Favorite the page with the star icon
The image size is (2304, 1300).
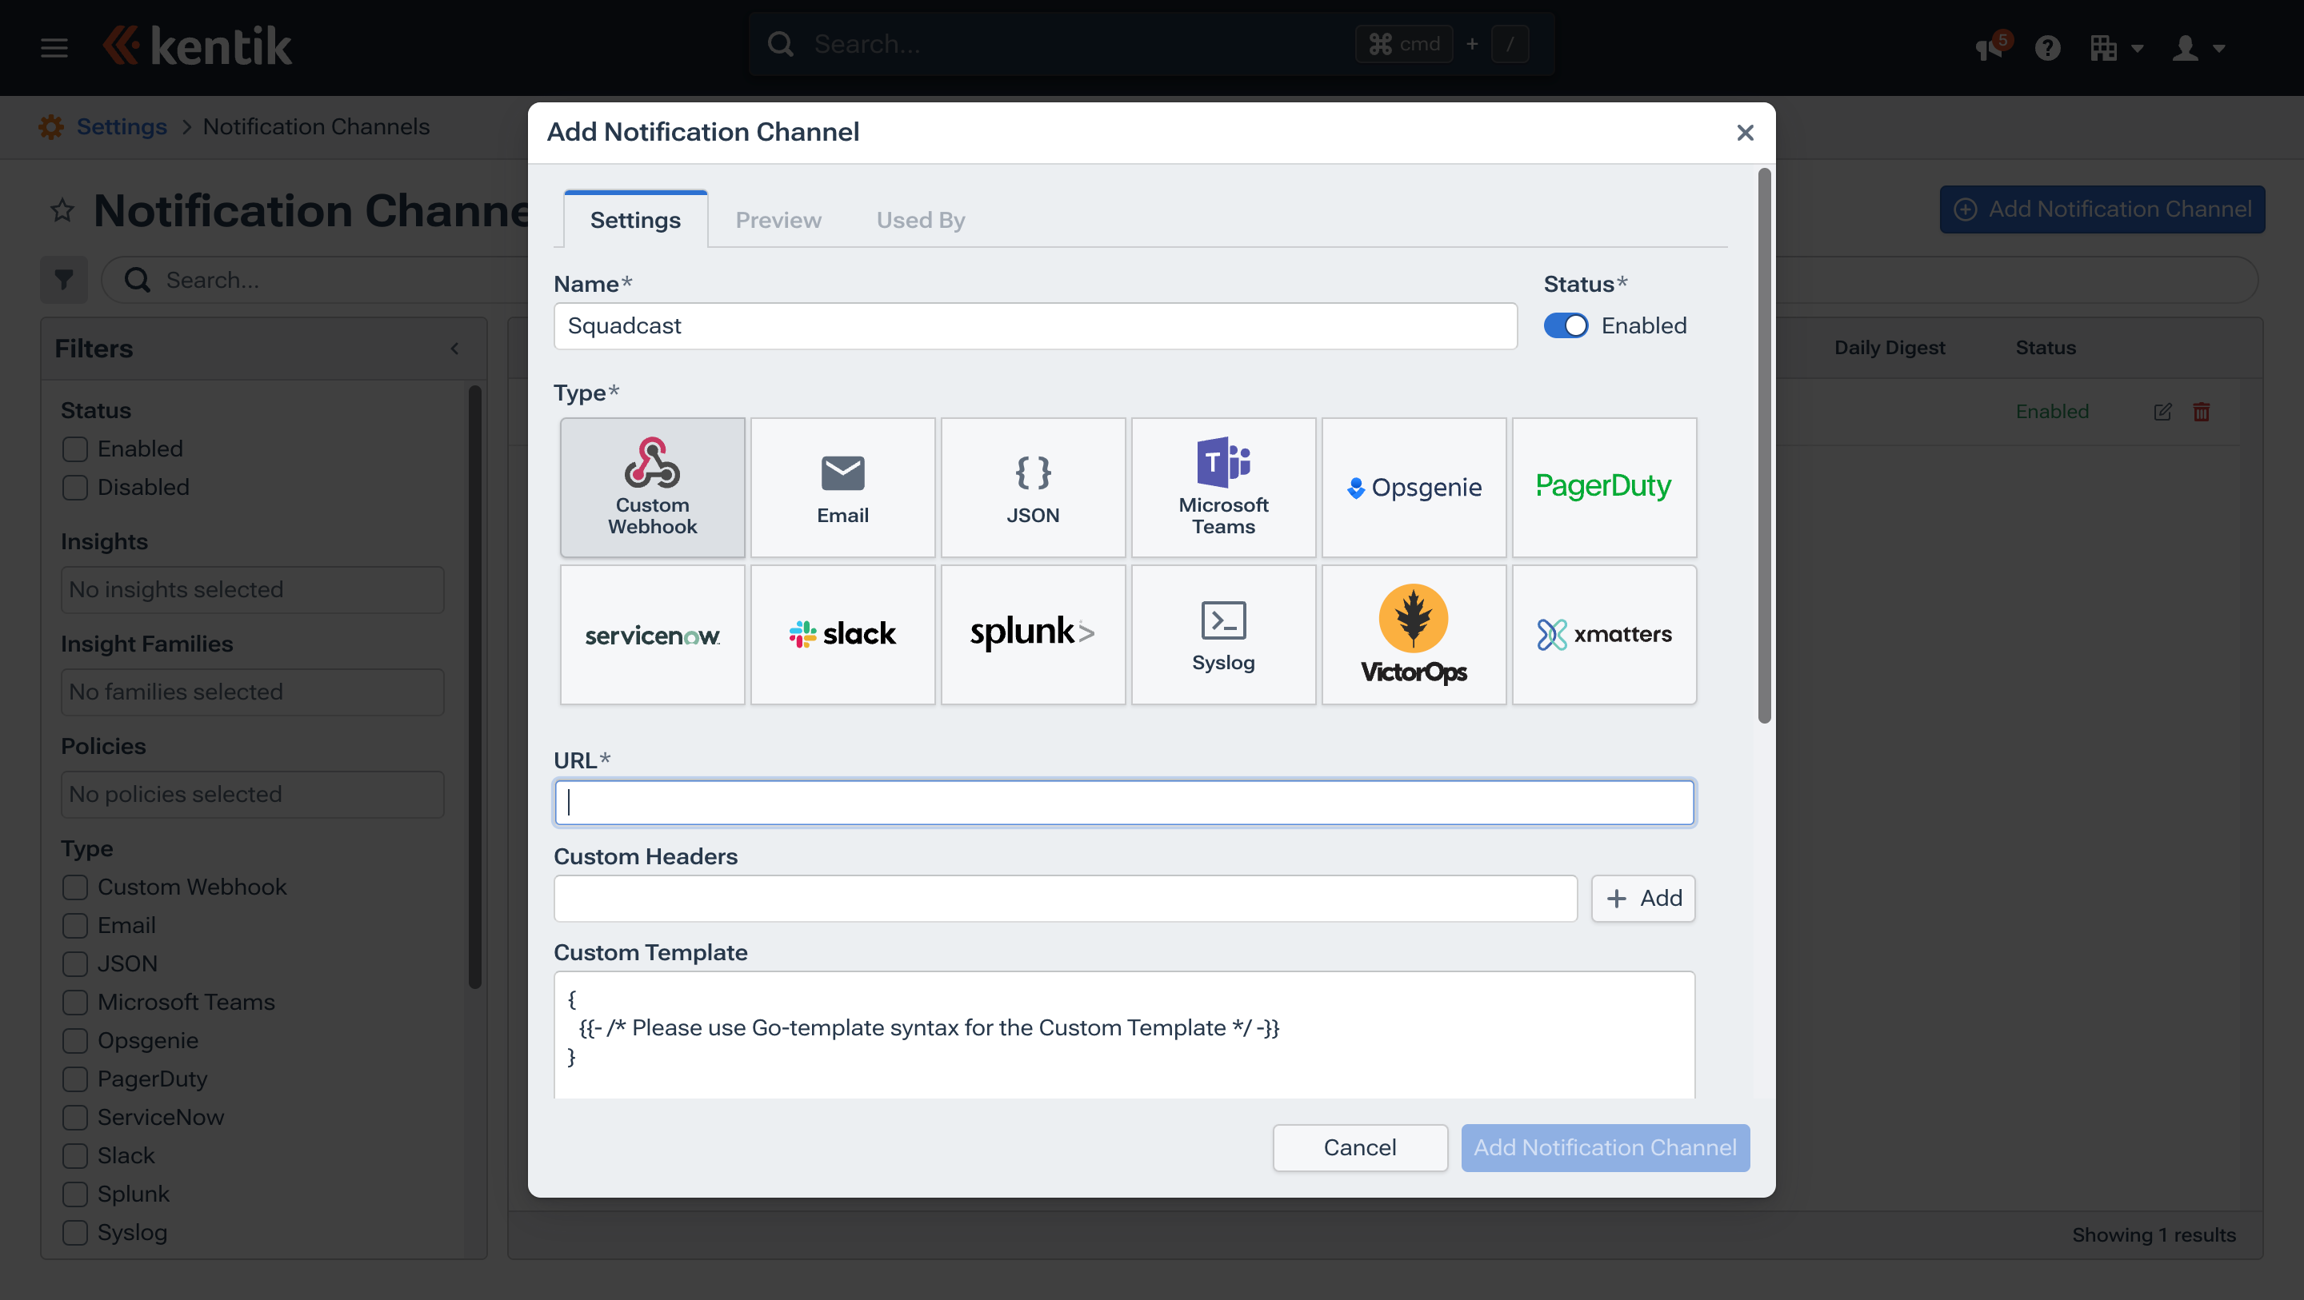[x=62, y=210]
